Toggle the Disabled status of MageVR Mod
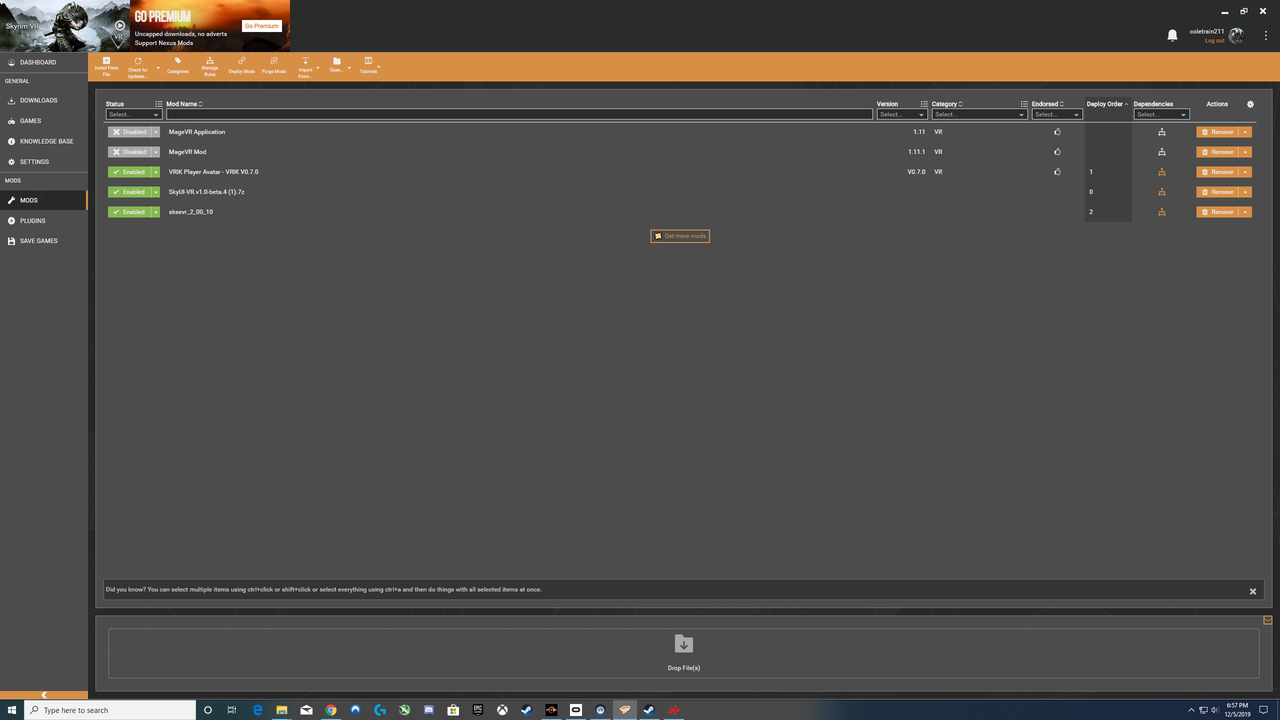 129,152
